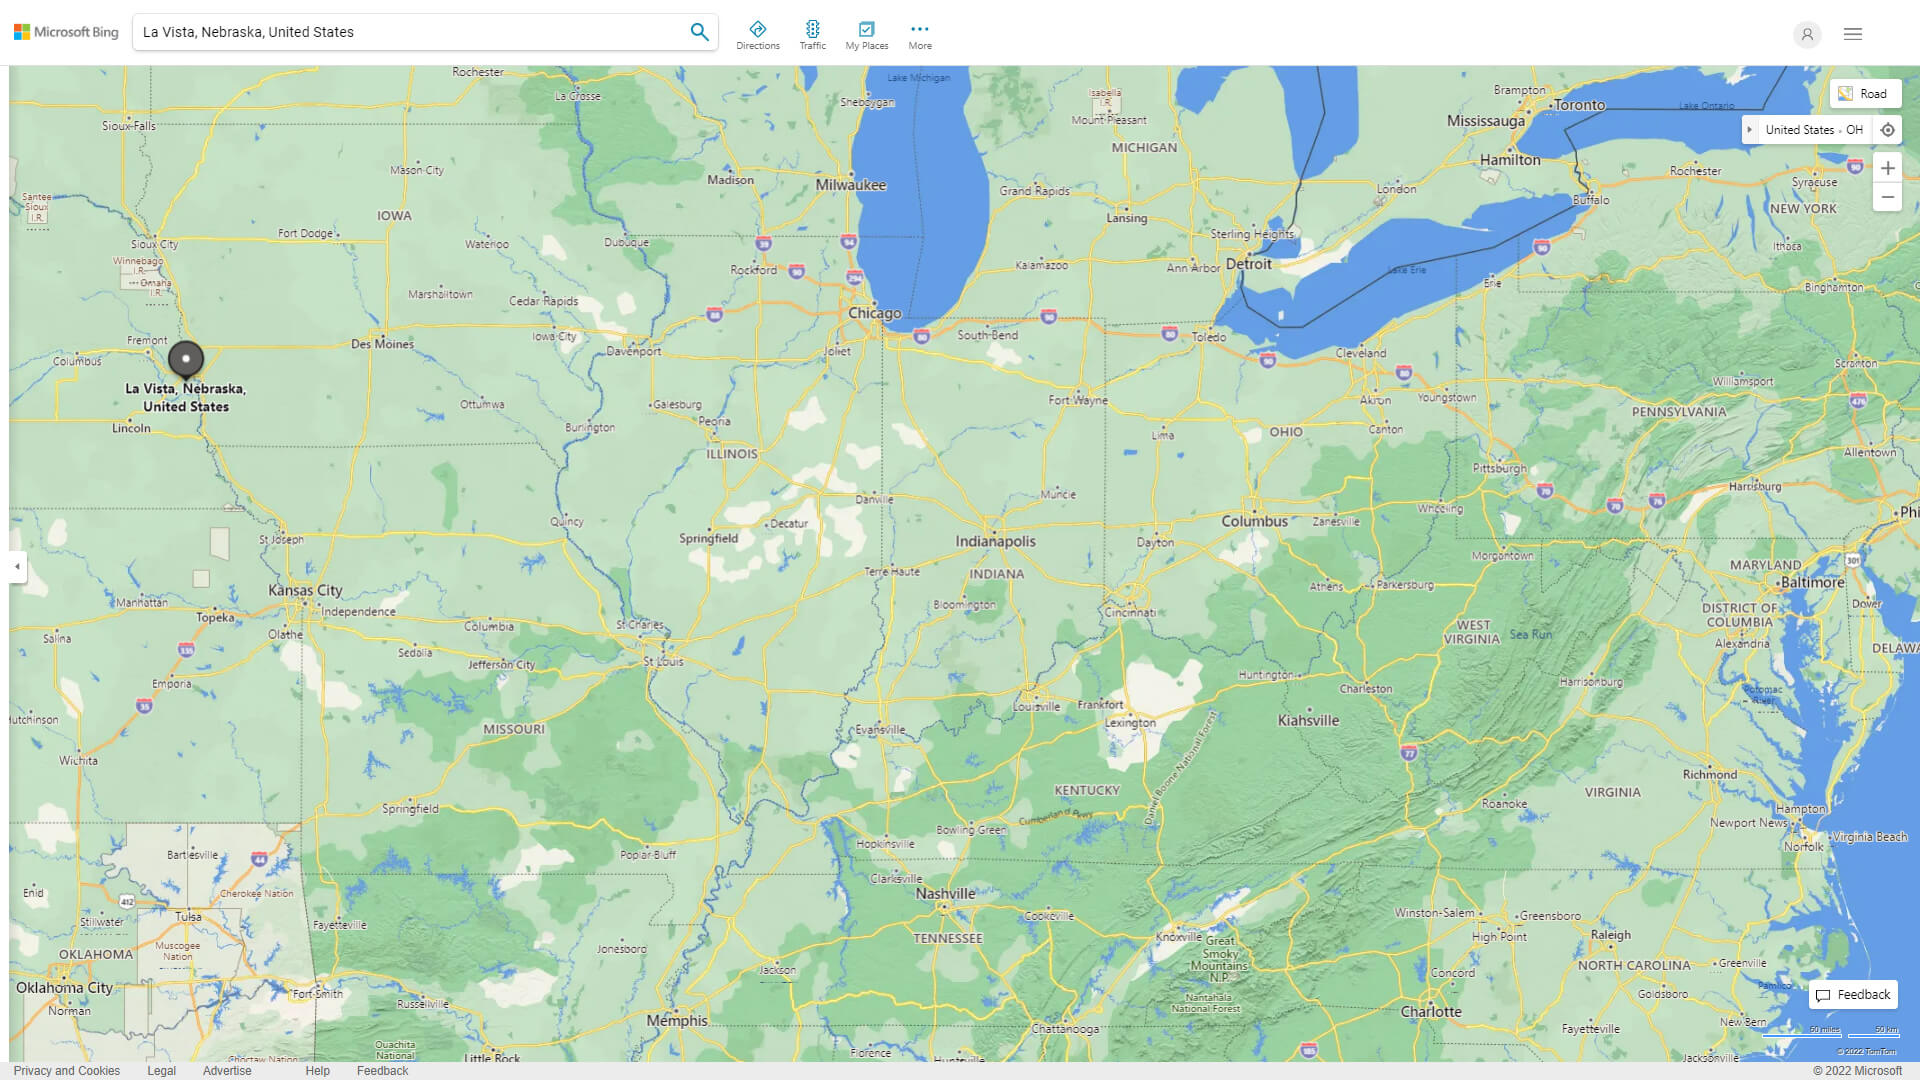Screen dimensions: 1920x1080
Task: Select the La Vista map pin
Action: 186,358
